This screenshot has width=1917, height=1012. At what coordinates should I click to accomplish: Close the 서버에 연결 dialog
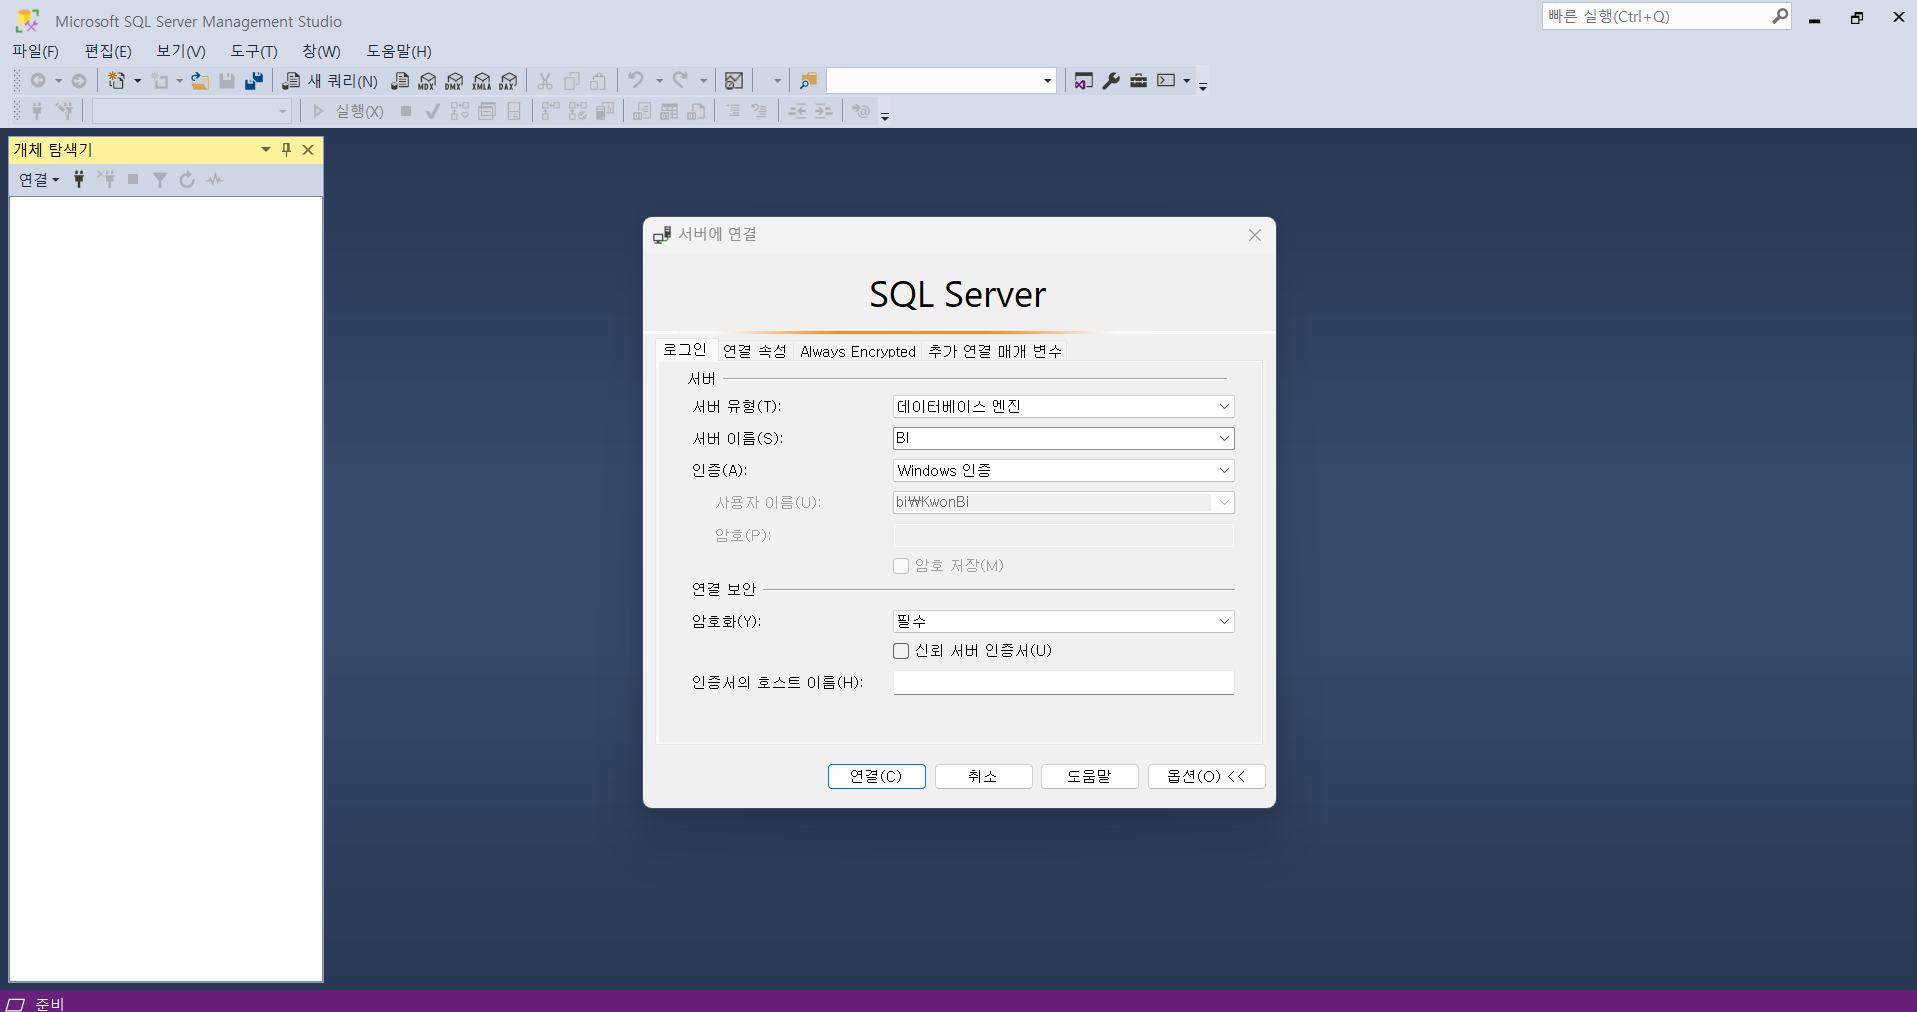tap(1255, 235)
